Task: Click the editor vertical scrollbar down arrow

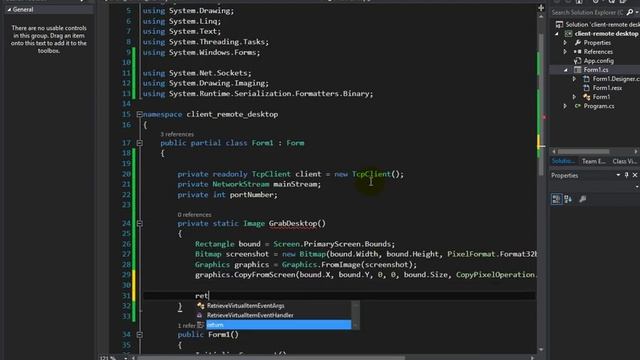Action: tap(541, 350)
